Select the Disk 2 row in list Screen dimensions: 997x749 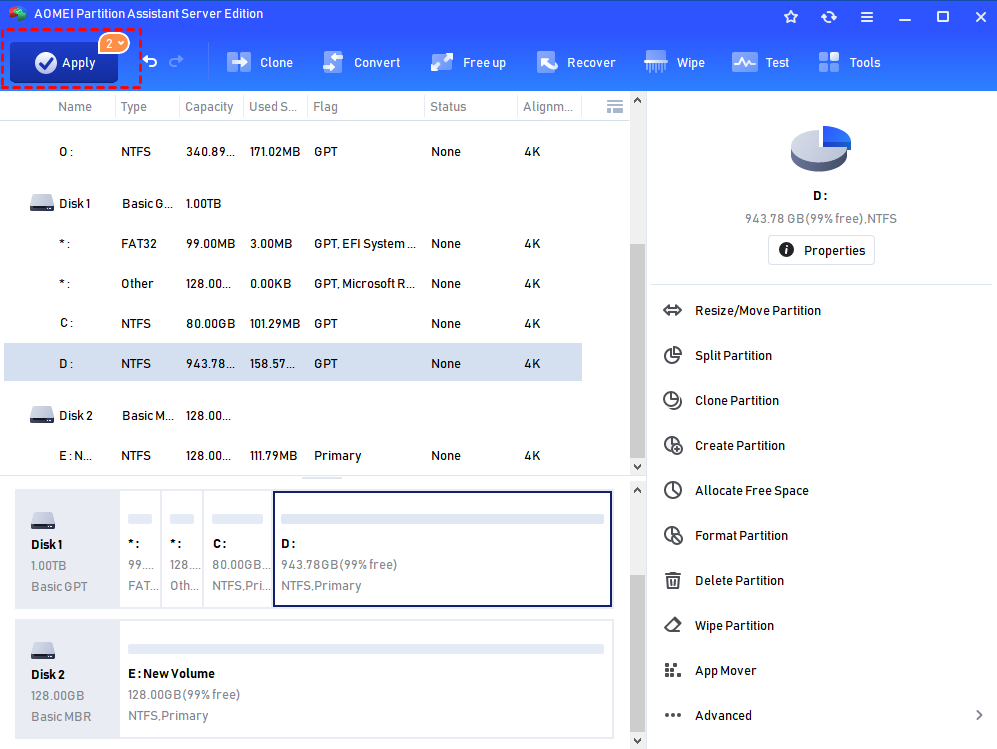(x=293, y=416)
